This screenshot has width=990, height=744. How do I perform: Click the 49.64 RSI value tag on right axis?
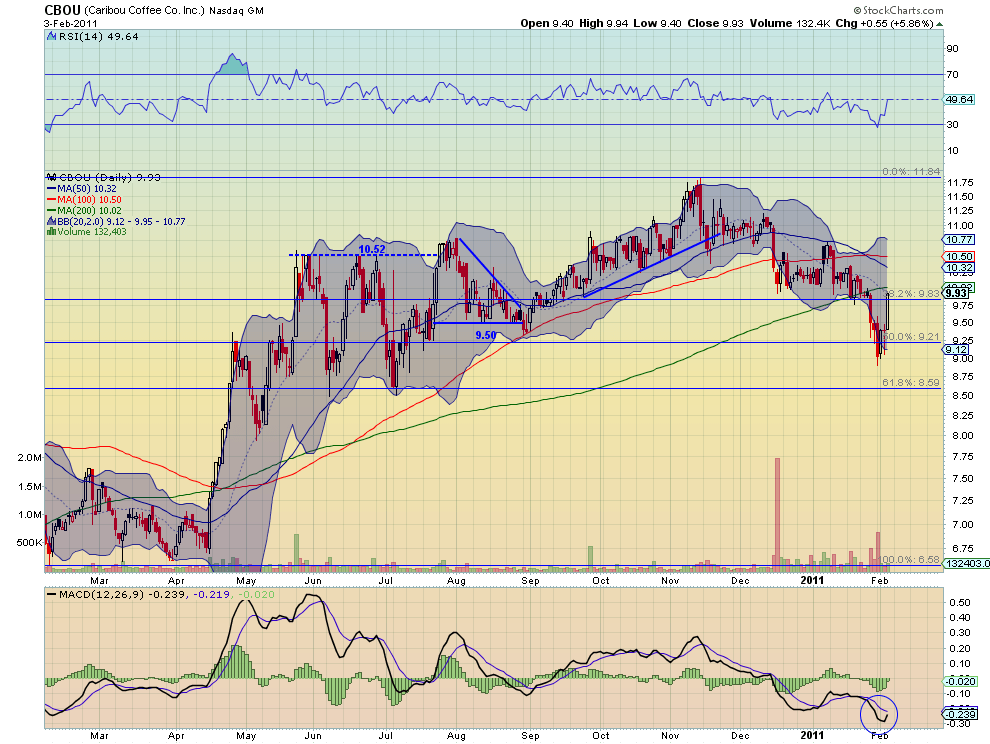959,100
